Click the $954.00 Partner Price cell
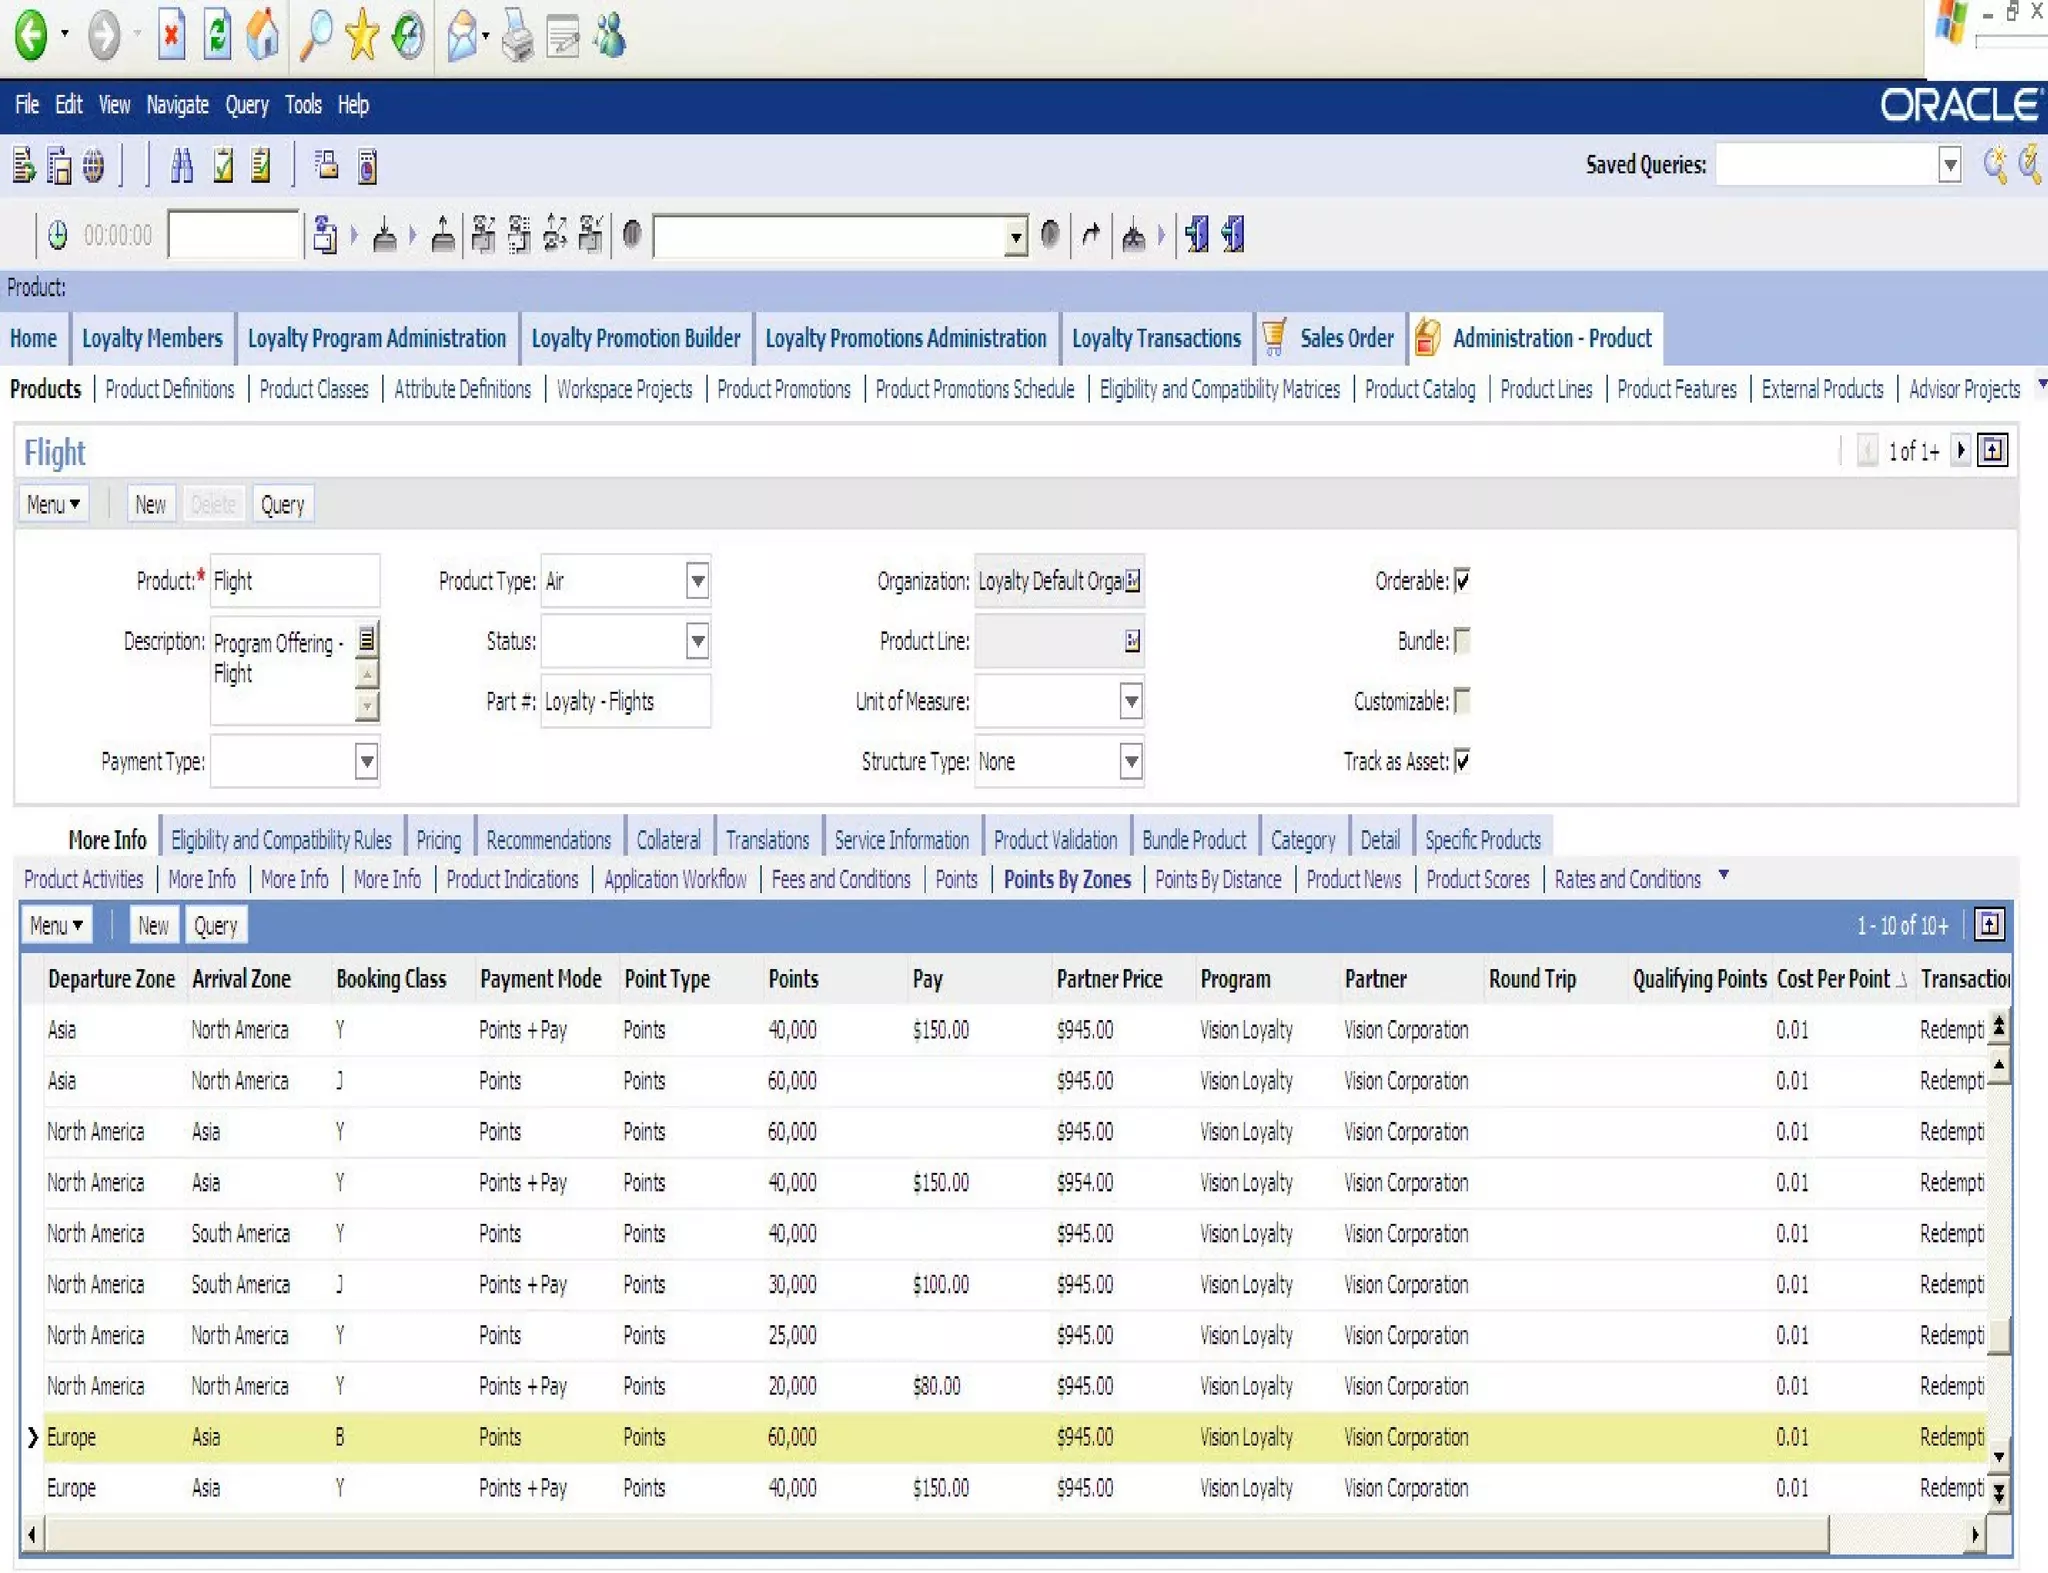2048x1573 pixels. 1084,1182
